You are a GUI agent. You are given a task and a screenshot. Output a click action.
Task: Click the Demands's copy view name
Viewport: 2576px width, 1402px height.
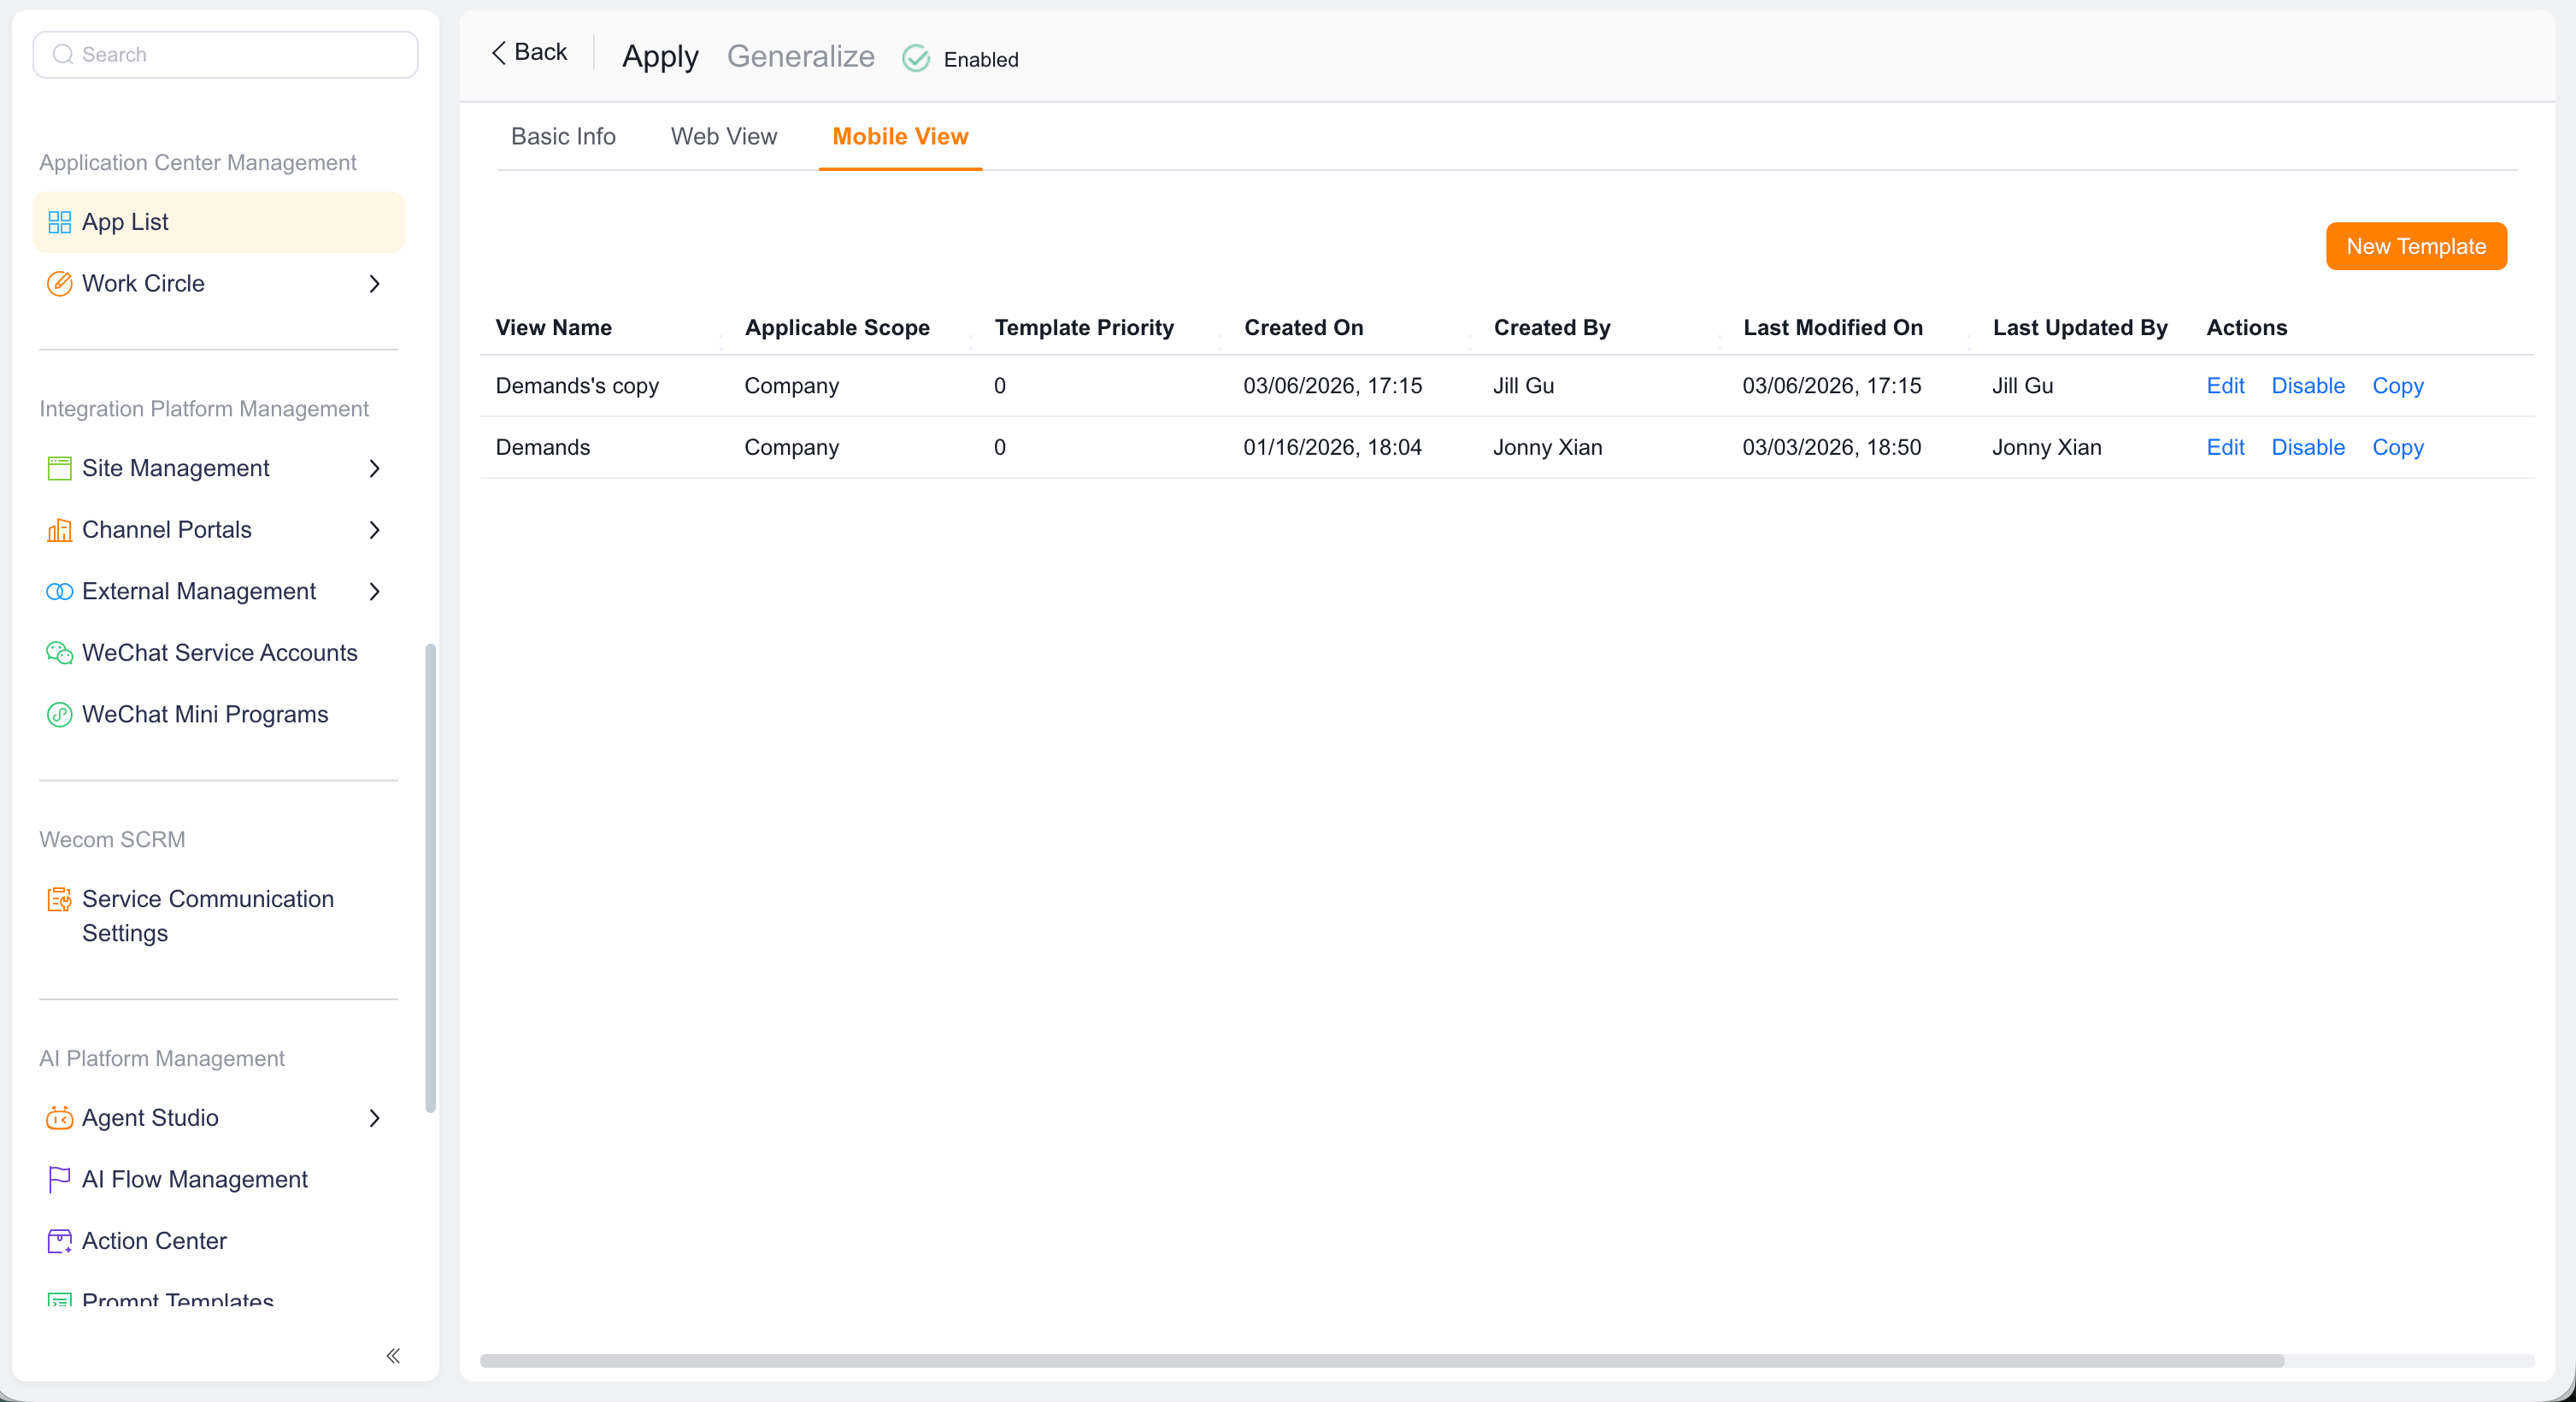pos(577,386)
